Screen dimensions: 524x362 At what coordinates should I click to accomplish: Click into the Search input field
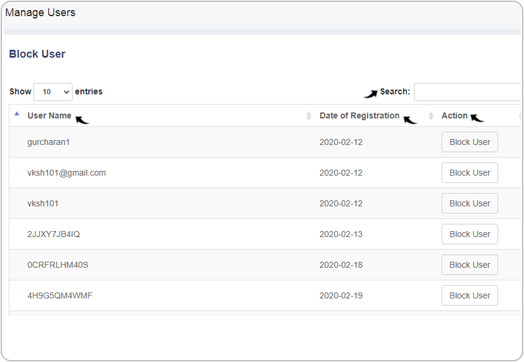pos(467,92)
